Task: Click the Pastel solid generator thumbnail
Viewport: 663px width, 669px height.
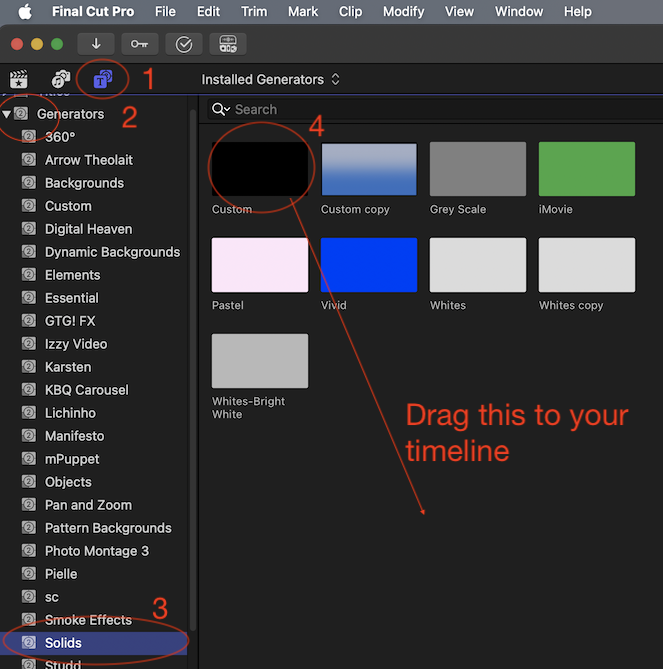Action: pyautogui.click(x=259, y=265)
